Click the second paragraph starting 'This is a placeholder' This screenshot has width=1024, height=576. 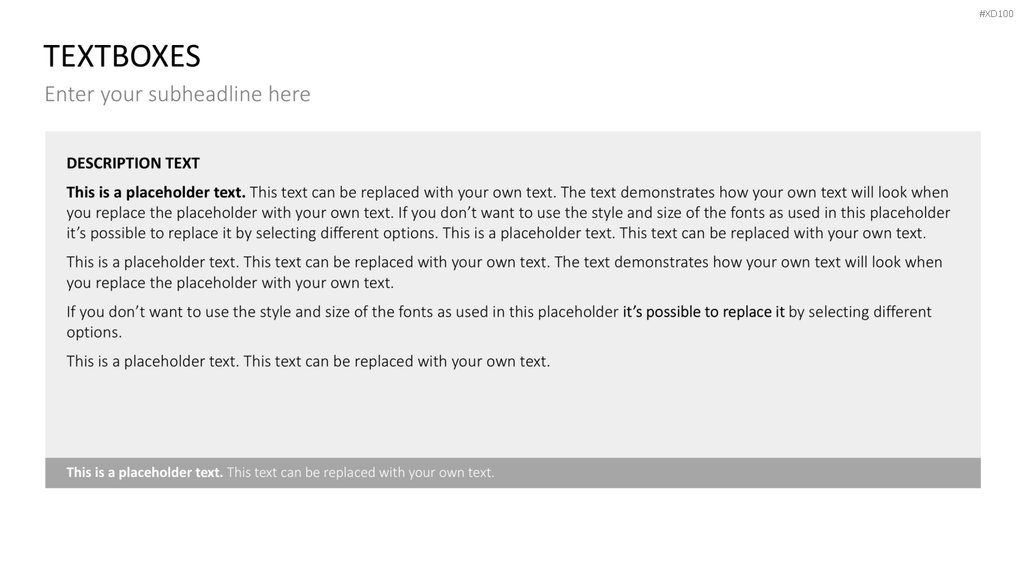click(x=504, y=272)
